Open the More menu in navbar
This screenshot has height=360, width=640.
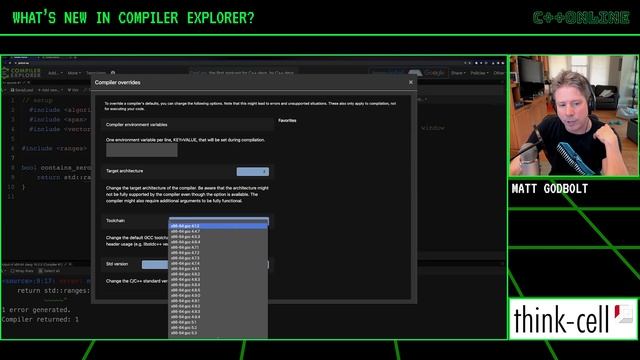click(x=74, y=73)
